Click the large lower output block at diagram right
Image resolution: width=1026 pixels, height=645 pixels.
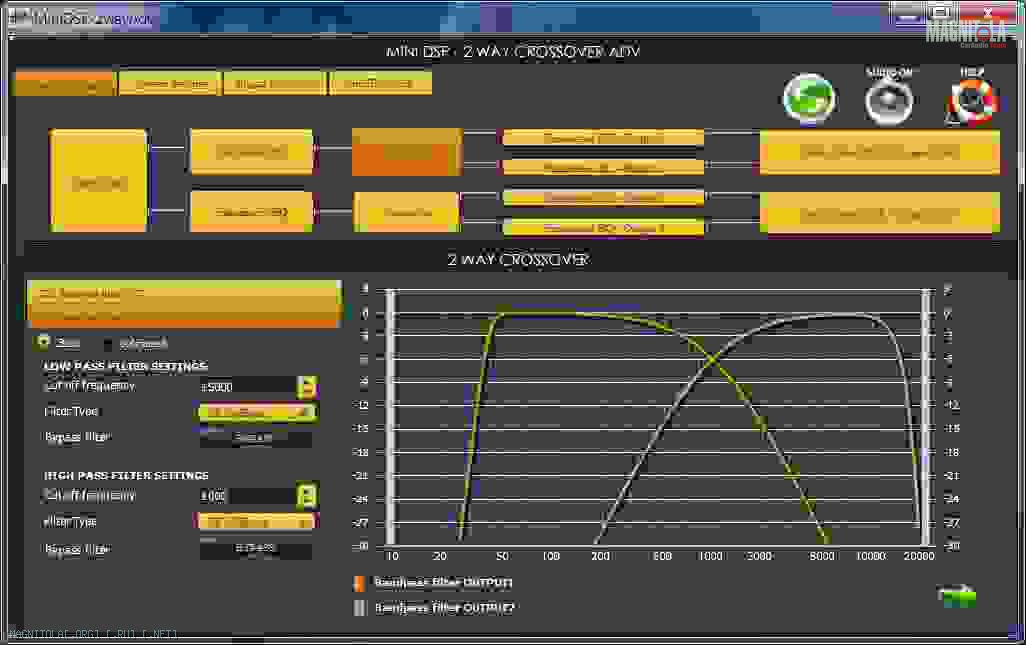coord(879,213)
